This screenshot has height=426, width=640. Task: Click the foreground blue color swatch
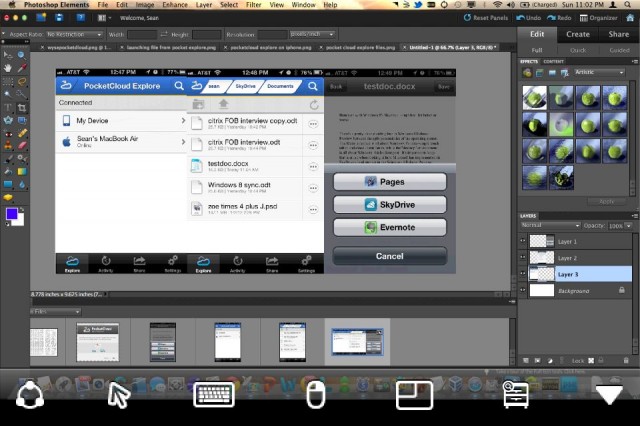click(x=11, y=213)
